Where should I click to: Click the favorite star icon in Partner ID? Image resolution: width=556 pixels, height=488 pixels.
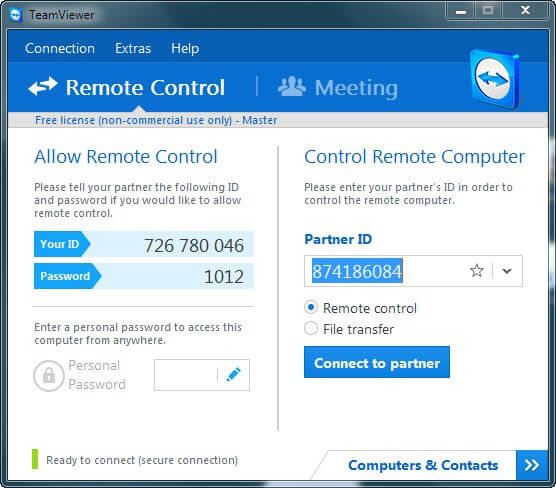(477, 271)
